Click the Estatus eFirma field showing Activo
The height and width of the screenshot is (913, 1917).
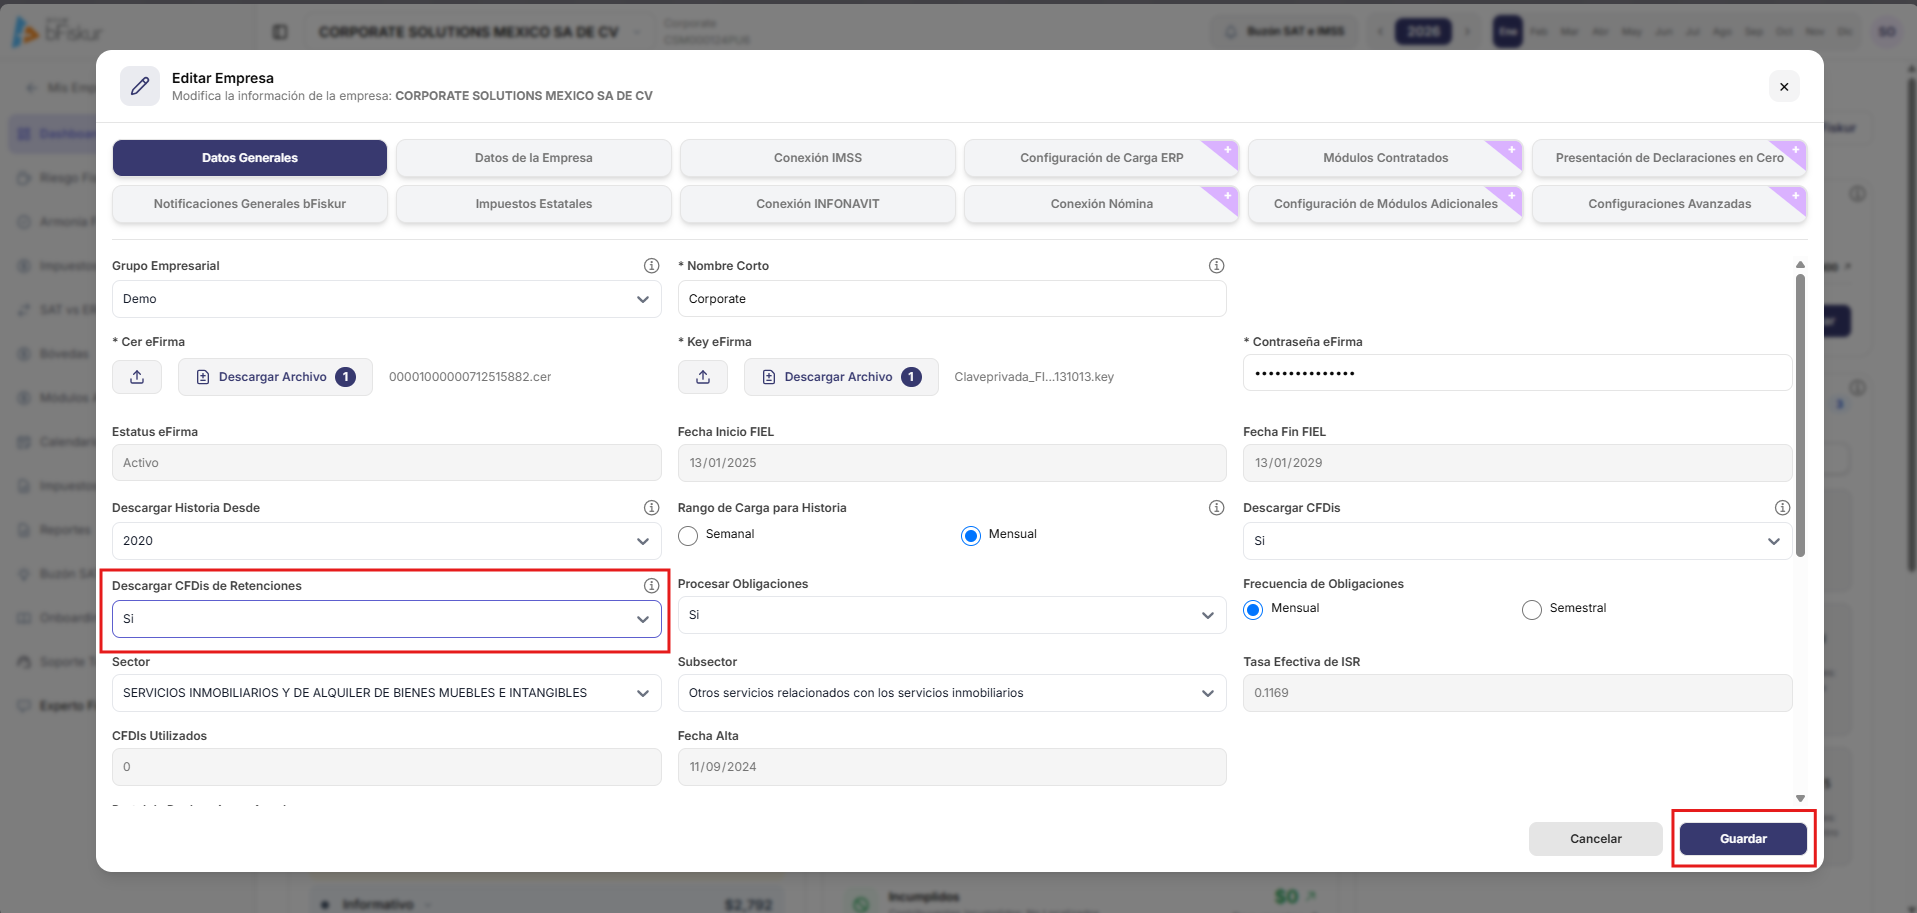click(386, 463)
